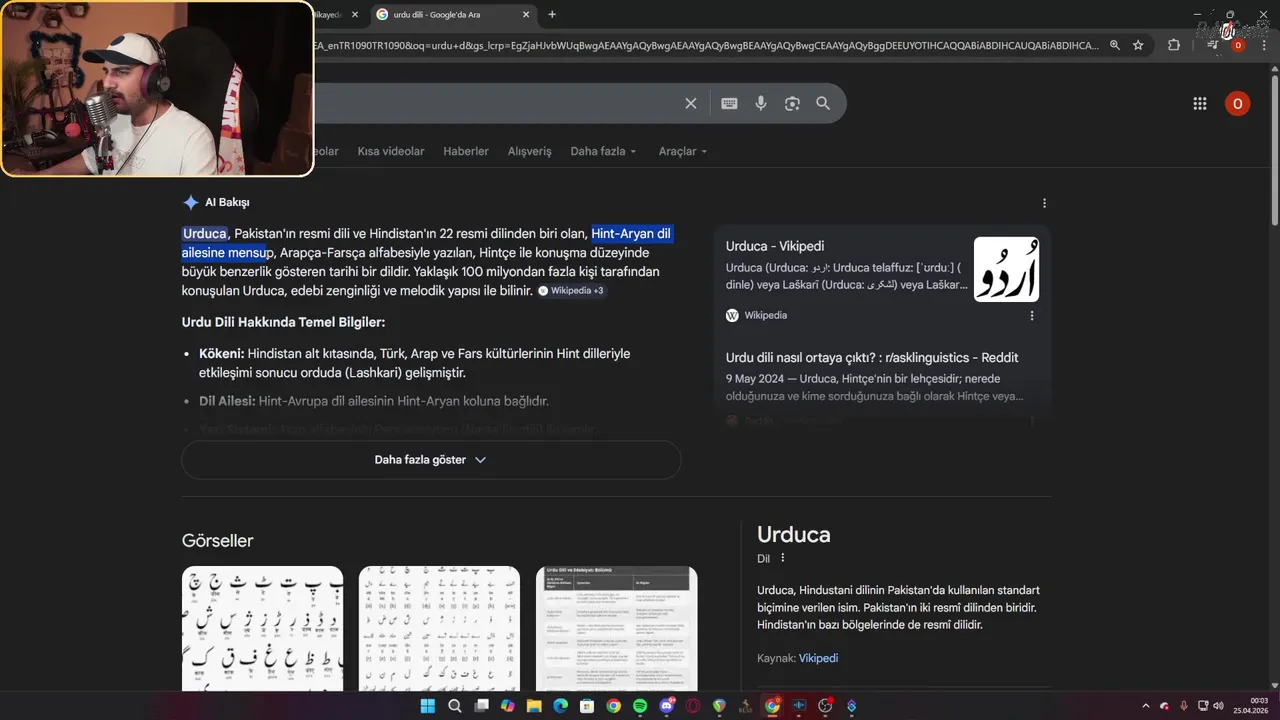Open the 'Urduca - Vikipedi' source link
This screenshot has width=1280, height=720.
point(775,246)
